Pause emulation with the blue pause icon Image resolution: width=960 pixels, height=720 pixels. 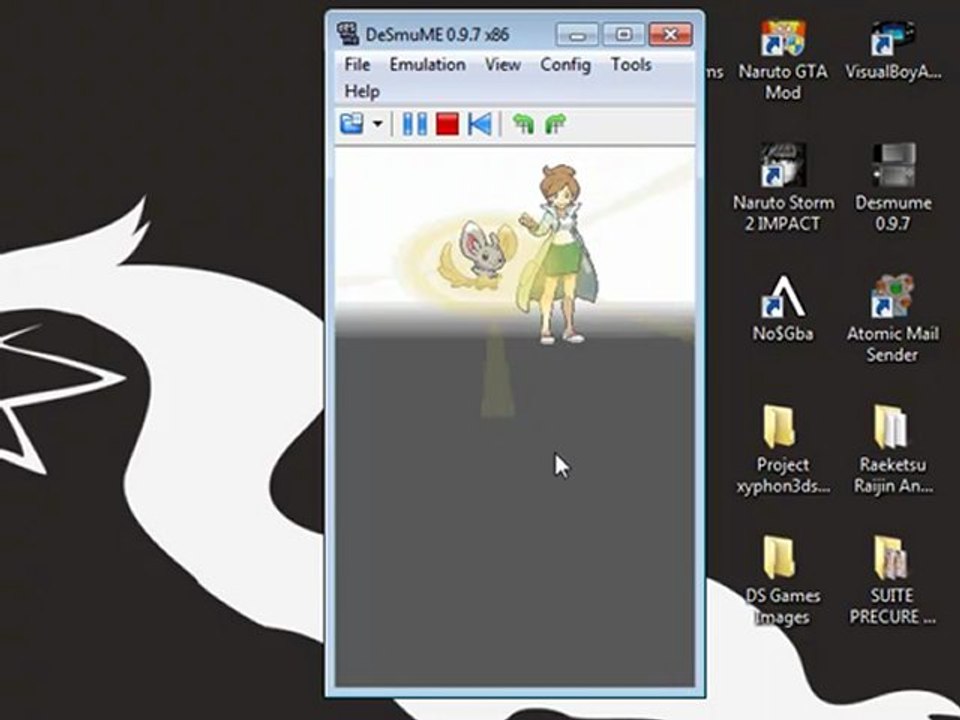(x=414, y=124)
